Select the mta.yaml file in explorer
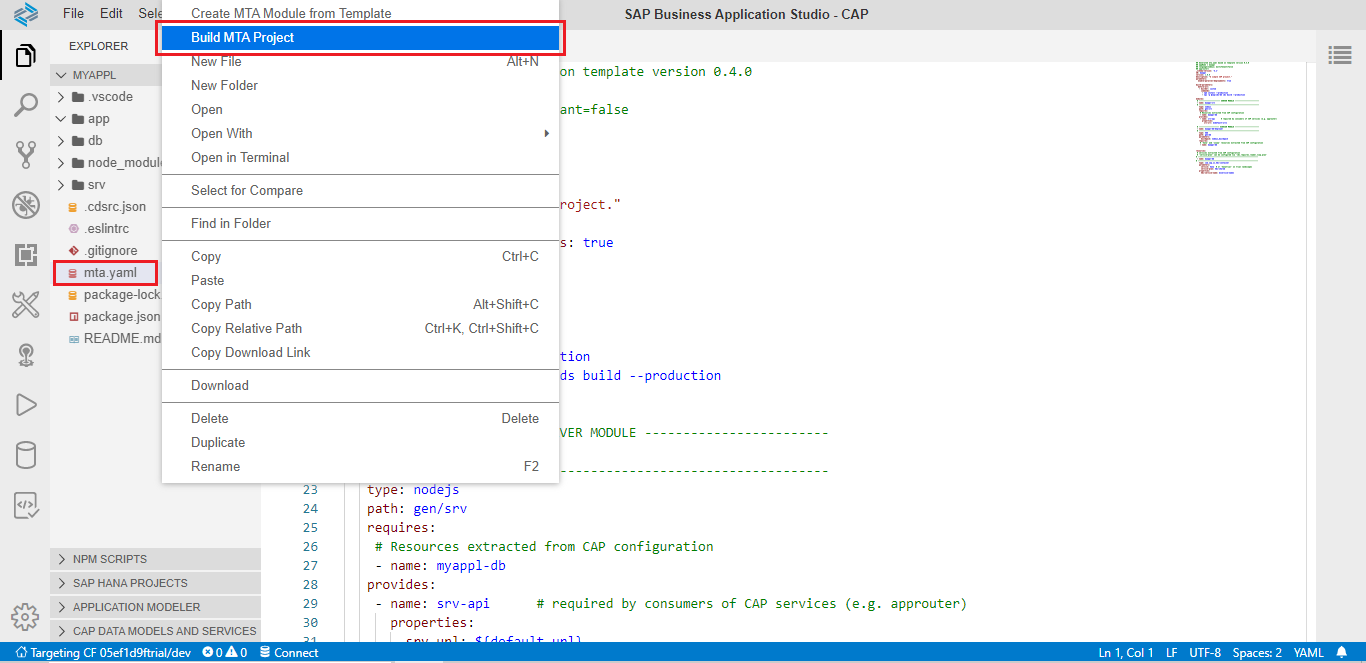This screenshot has height=663, width=1366. coord(109,273)
